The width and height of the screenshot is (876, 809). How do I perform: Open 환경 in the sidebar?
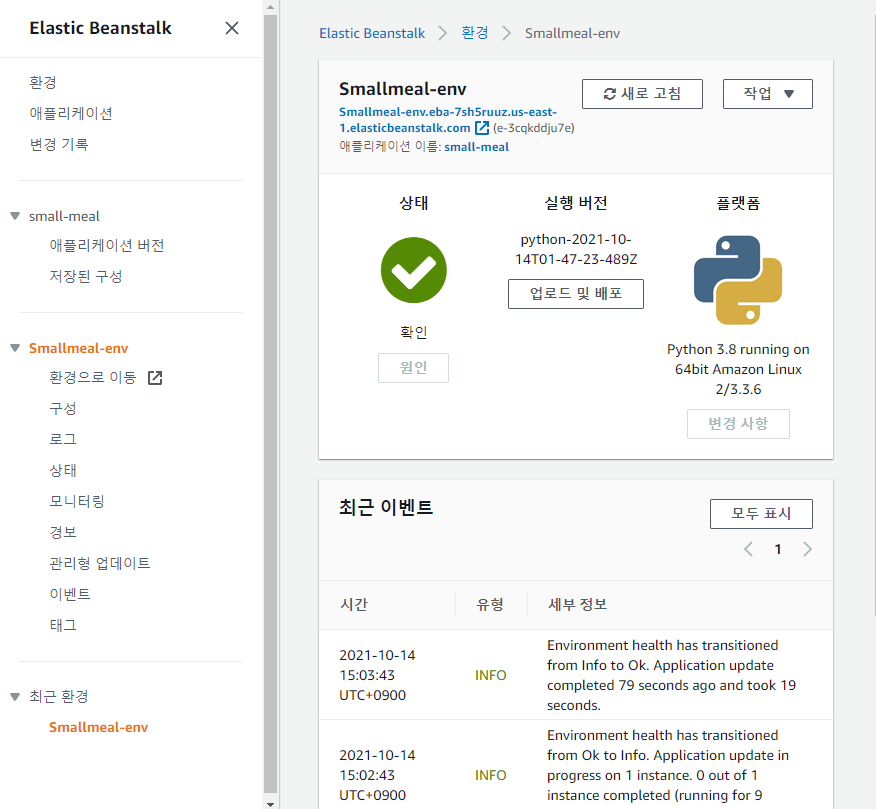pyautogui.click(x=43, y=83)
